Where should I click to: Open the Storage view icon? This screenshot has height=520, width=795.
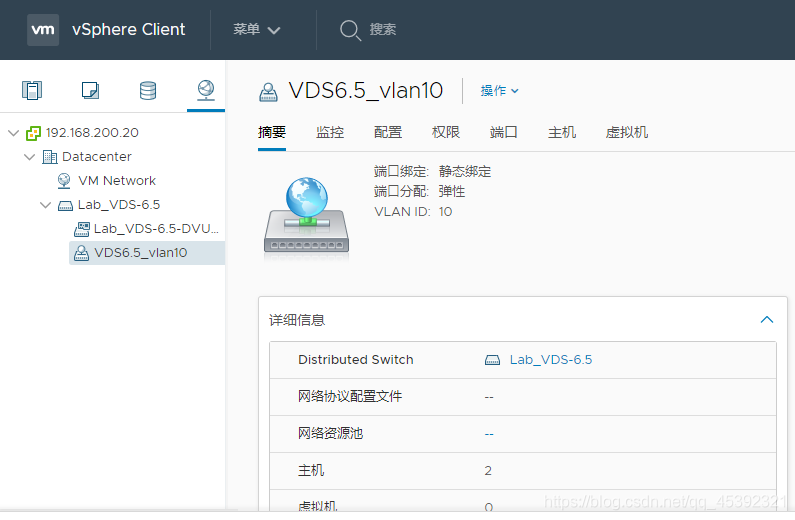click(148, 90)
